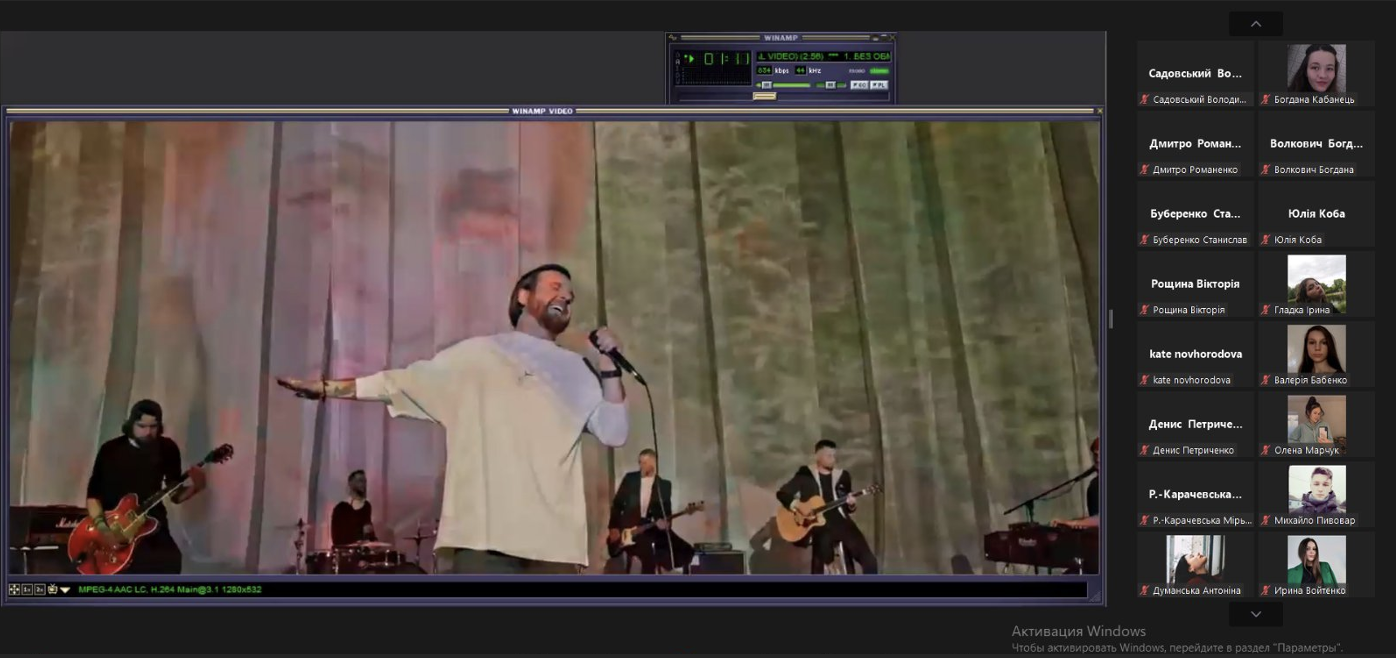This screenshot has width=1396, height=658.
Task: Click the scrolling song title display
Action: click(823, 57)
